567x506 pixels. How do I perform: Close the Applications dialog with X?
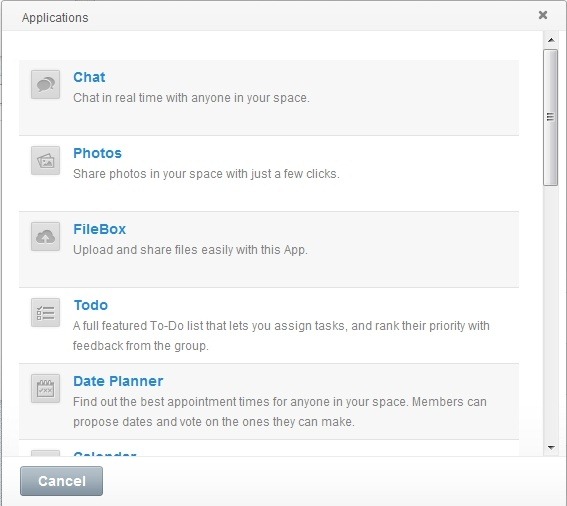coord(543,15)
